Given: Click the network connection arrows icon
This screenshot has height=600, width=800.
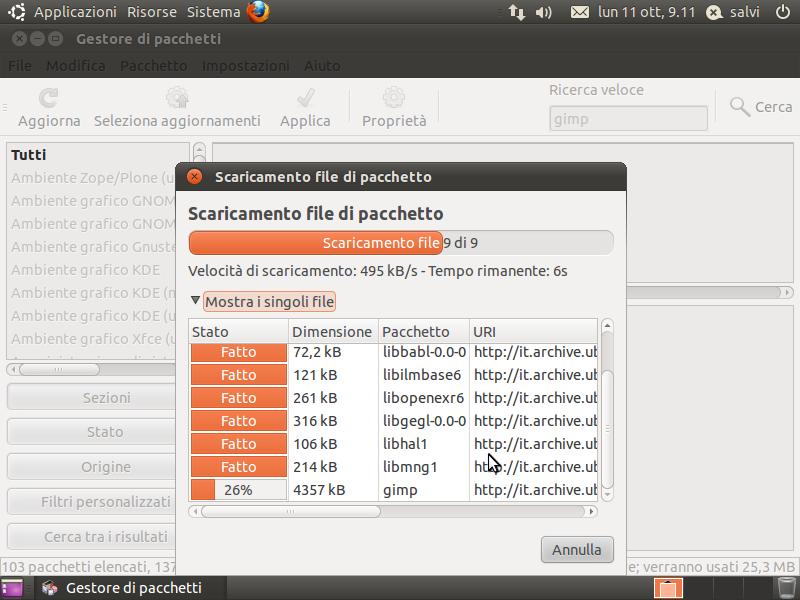Looking at the screenshot, I should point(517,12).
